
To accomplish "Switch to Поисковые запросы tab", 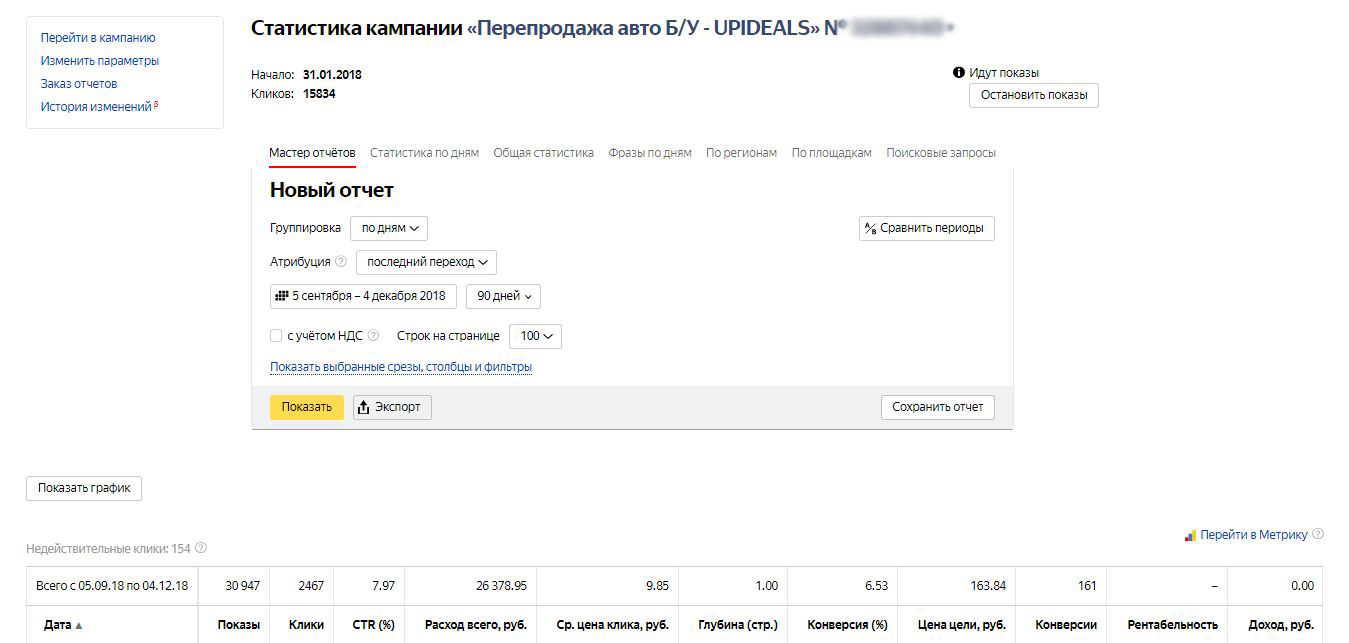I will click(x=941, y=153).
